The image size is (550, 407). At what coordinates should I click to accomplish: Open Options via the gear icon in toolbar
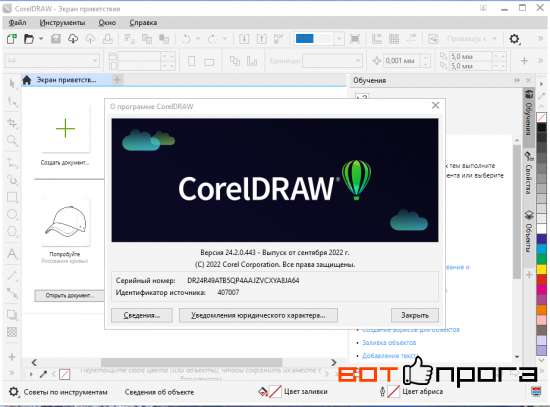tap(515, 39)
